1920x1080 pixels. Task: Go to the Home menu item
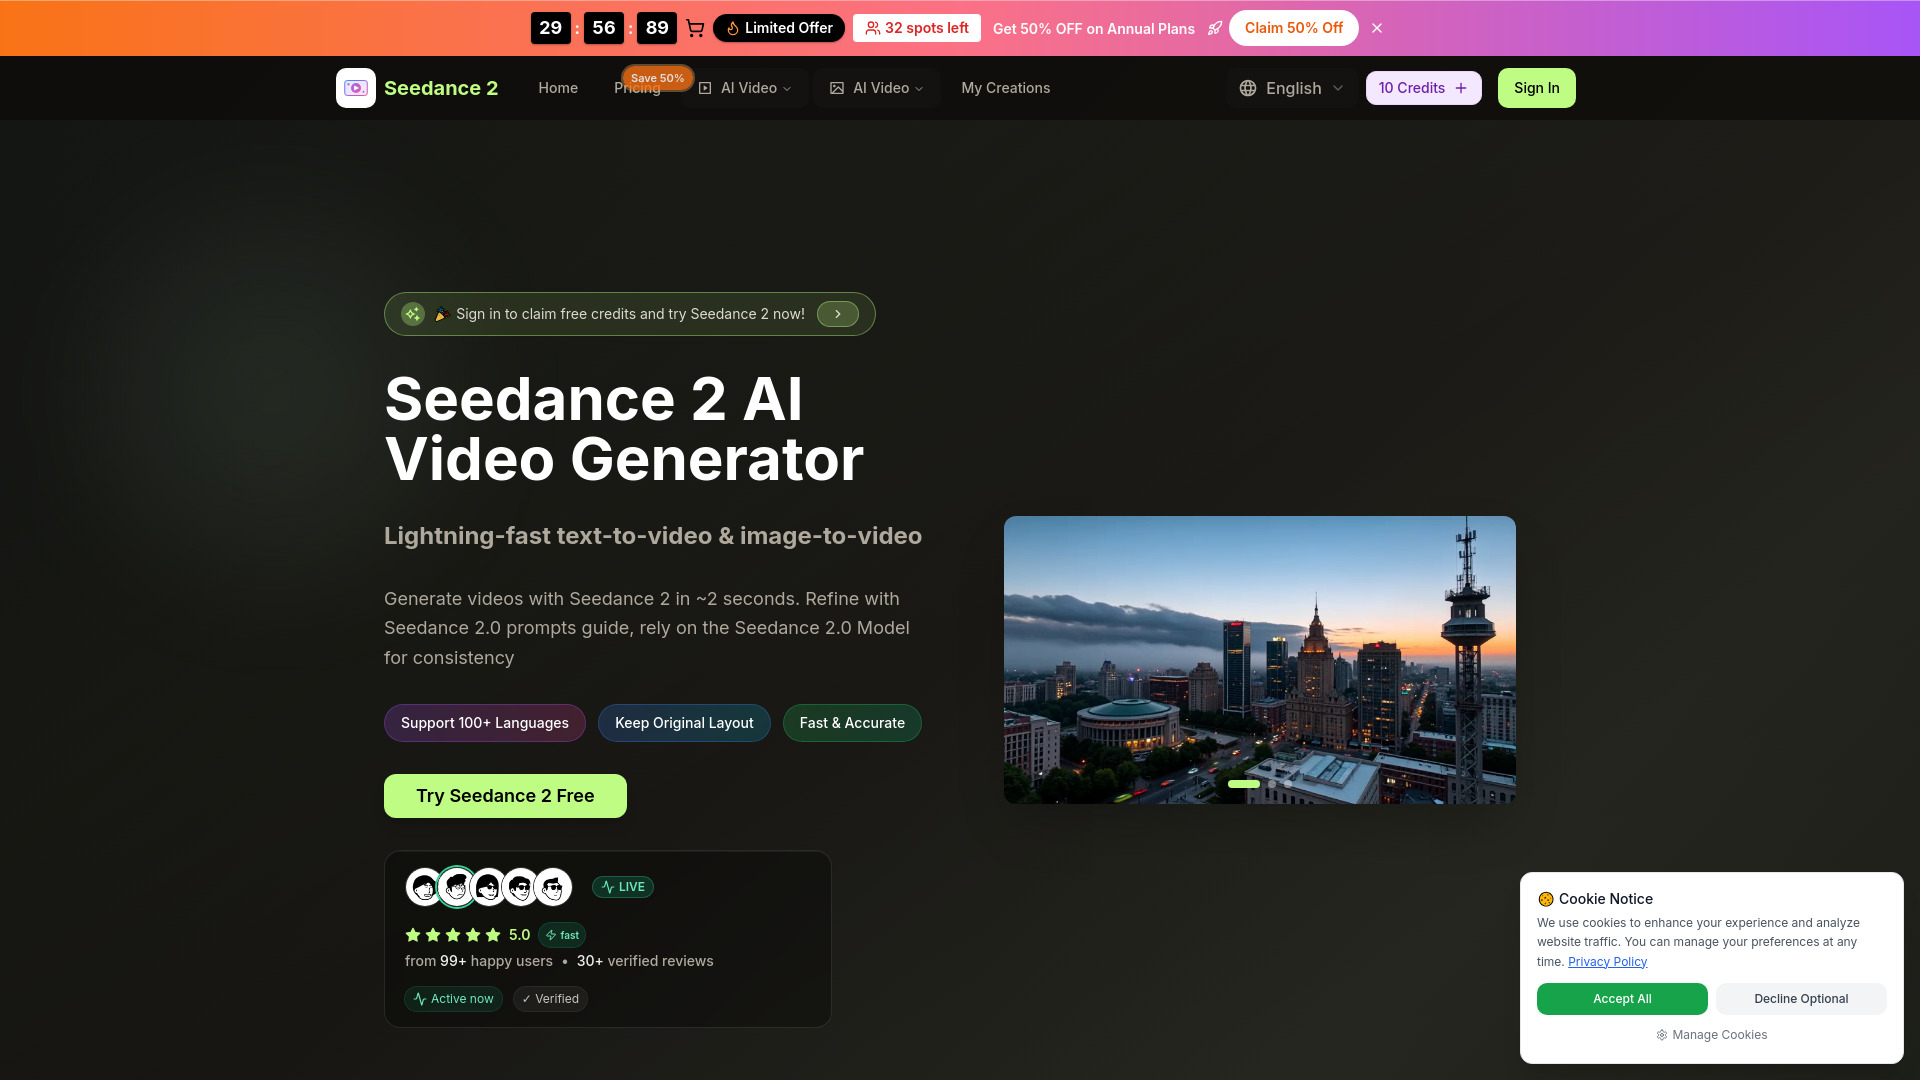558,88
